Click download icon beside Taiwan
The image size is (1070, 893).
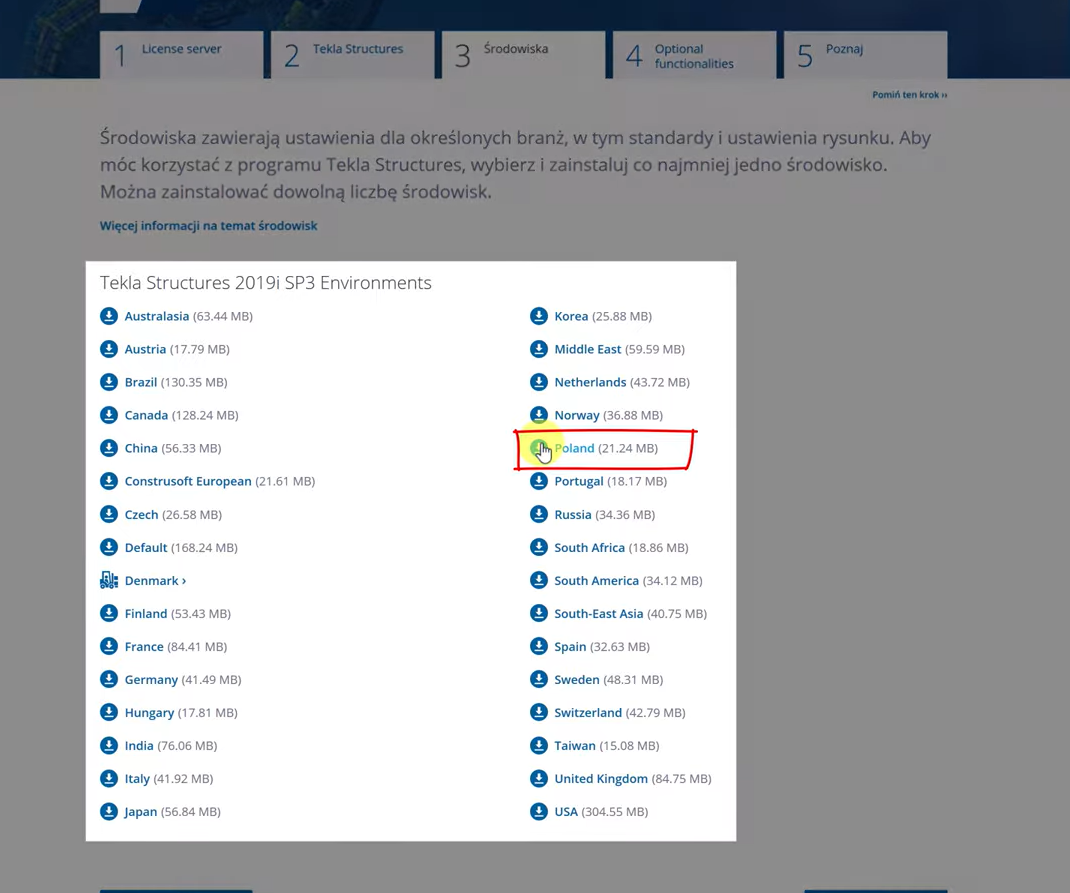[x=539, y=745]
